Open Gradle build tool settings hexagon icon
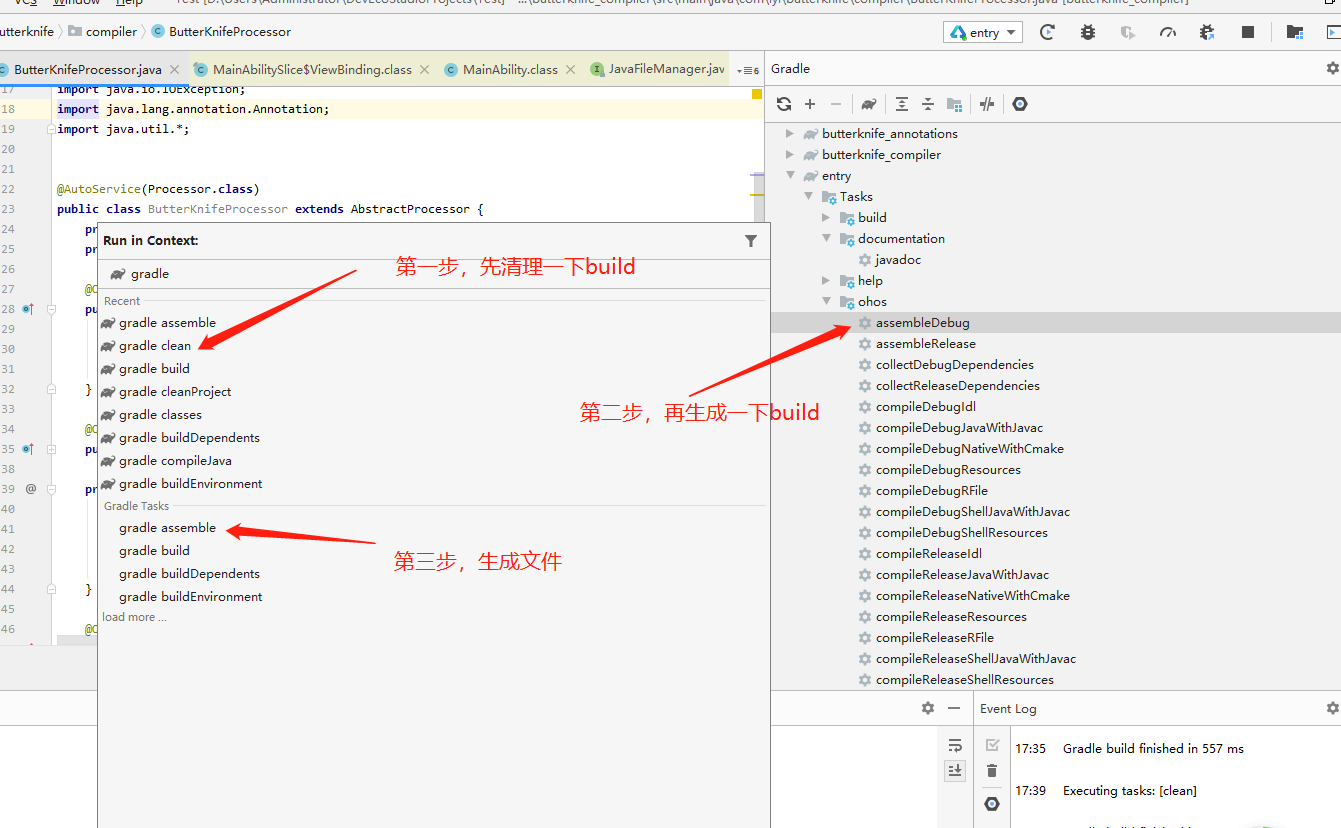This screenshot has width=1341, height=828. pyautogui.click(x=1020, y=104)
